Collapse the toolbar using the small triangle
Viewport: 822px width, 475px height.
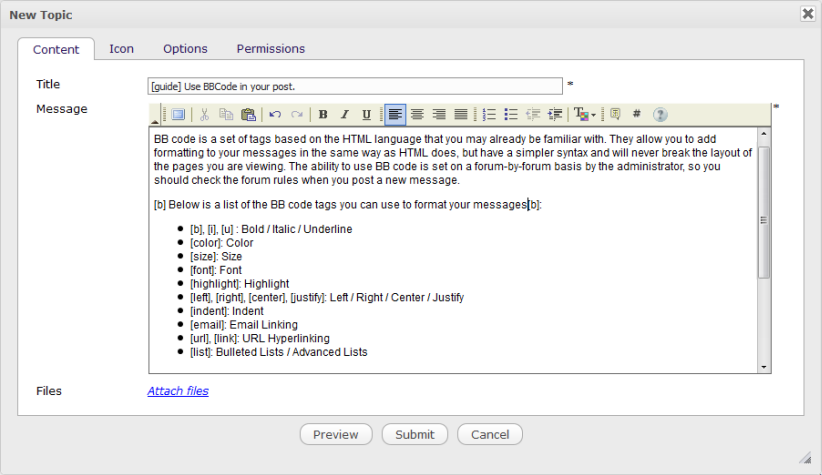155,121
